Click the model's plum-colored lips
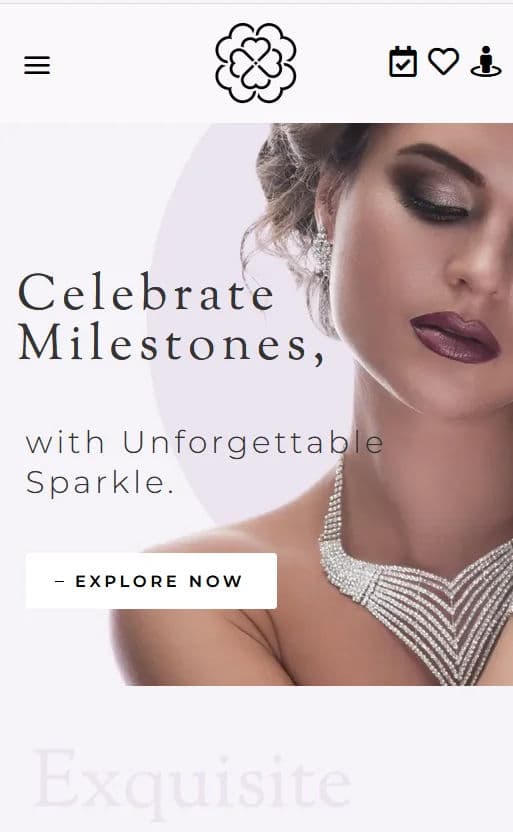The image size is (513, 832). [455, 337]
